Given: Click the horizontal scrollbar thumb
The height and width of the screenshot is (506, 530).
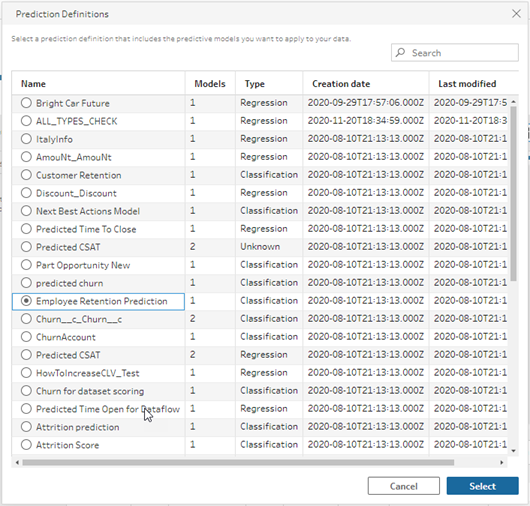Looking at the screenshot, I should coord(238,462).
